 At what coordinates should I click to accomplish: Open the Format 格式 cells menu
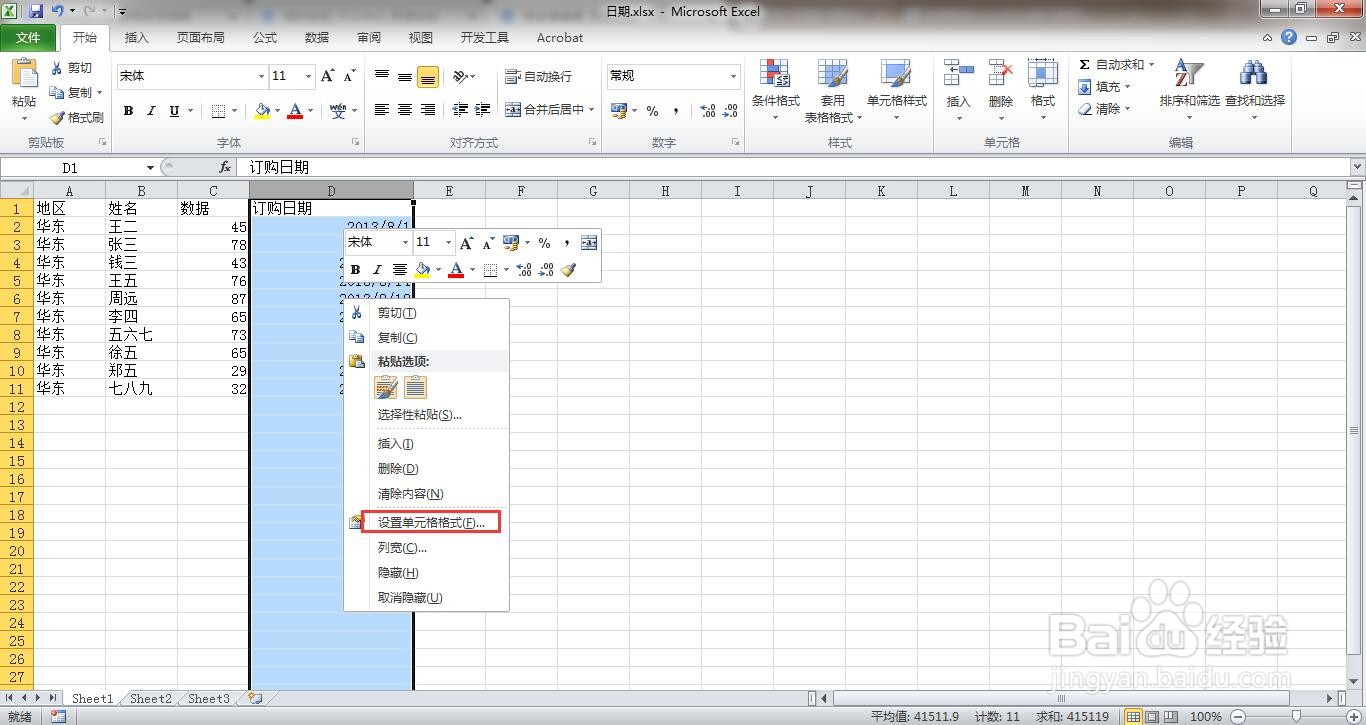(x=1043, y=90)
